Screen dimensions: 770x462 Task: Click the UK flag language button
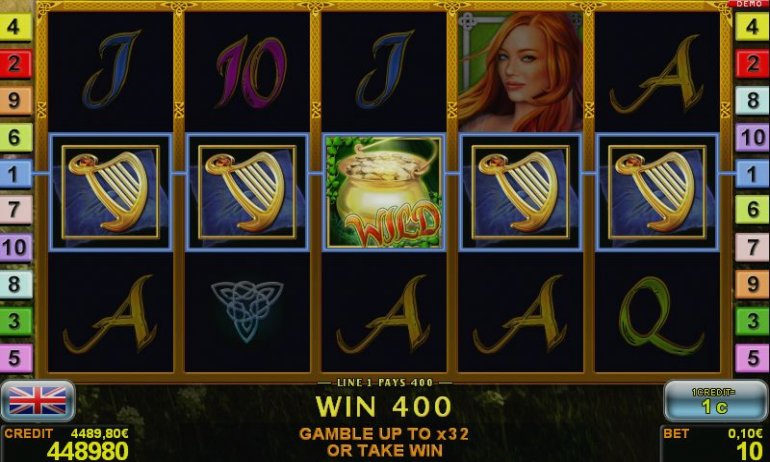pyautogui.click(x=38, y=401)
